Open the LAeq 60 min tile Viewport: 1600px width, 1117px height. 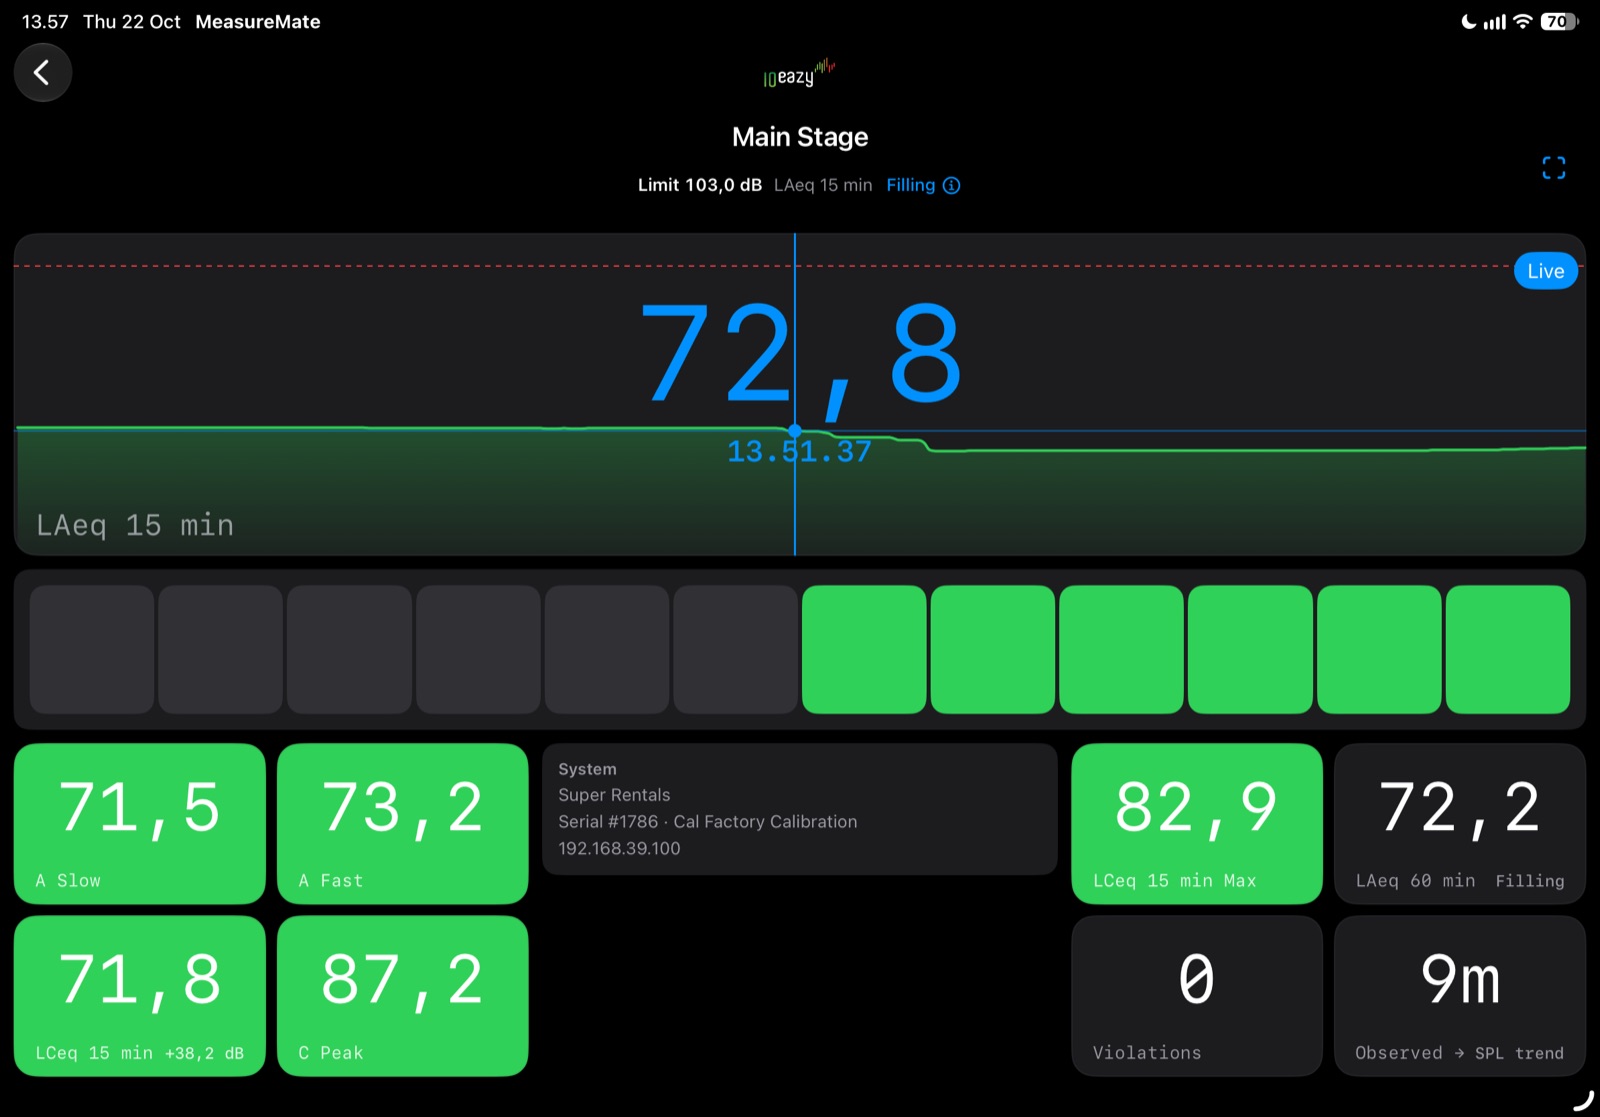[x=1460, y=824]
